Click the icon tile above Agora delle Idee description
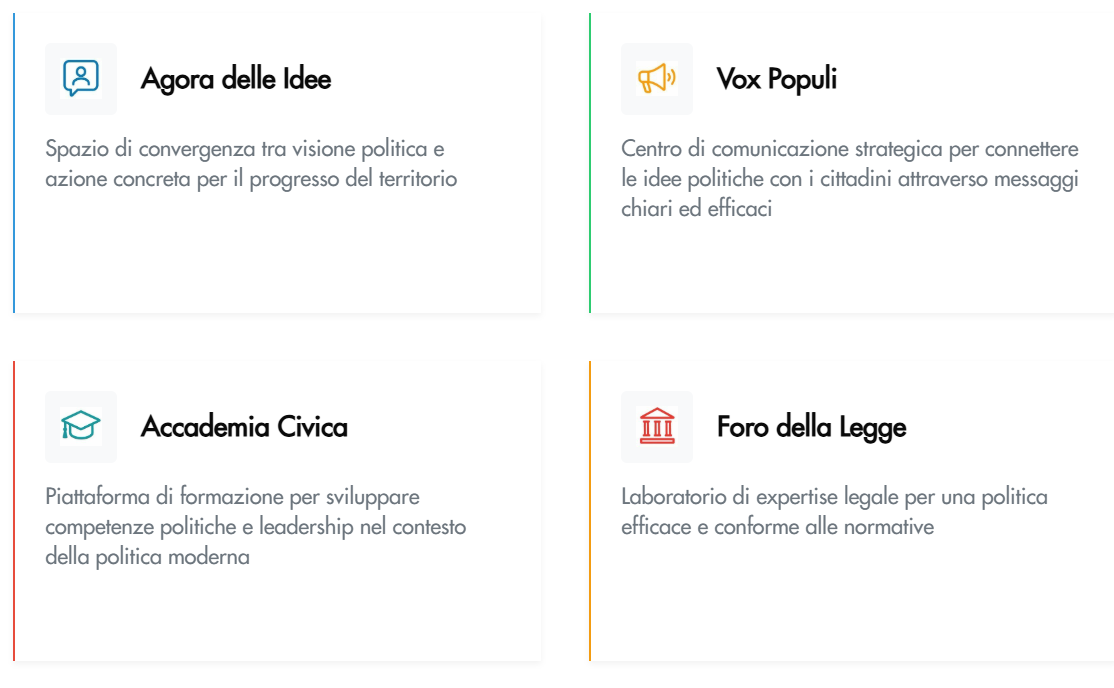The width and height of the screenshot is (1114, 688). [x=81, y=78]
